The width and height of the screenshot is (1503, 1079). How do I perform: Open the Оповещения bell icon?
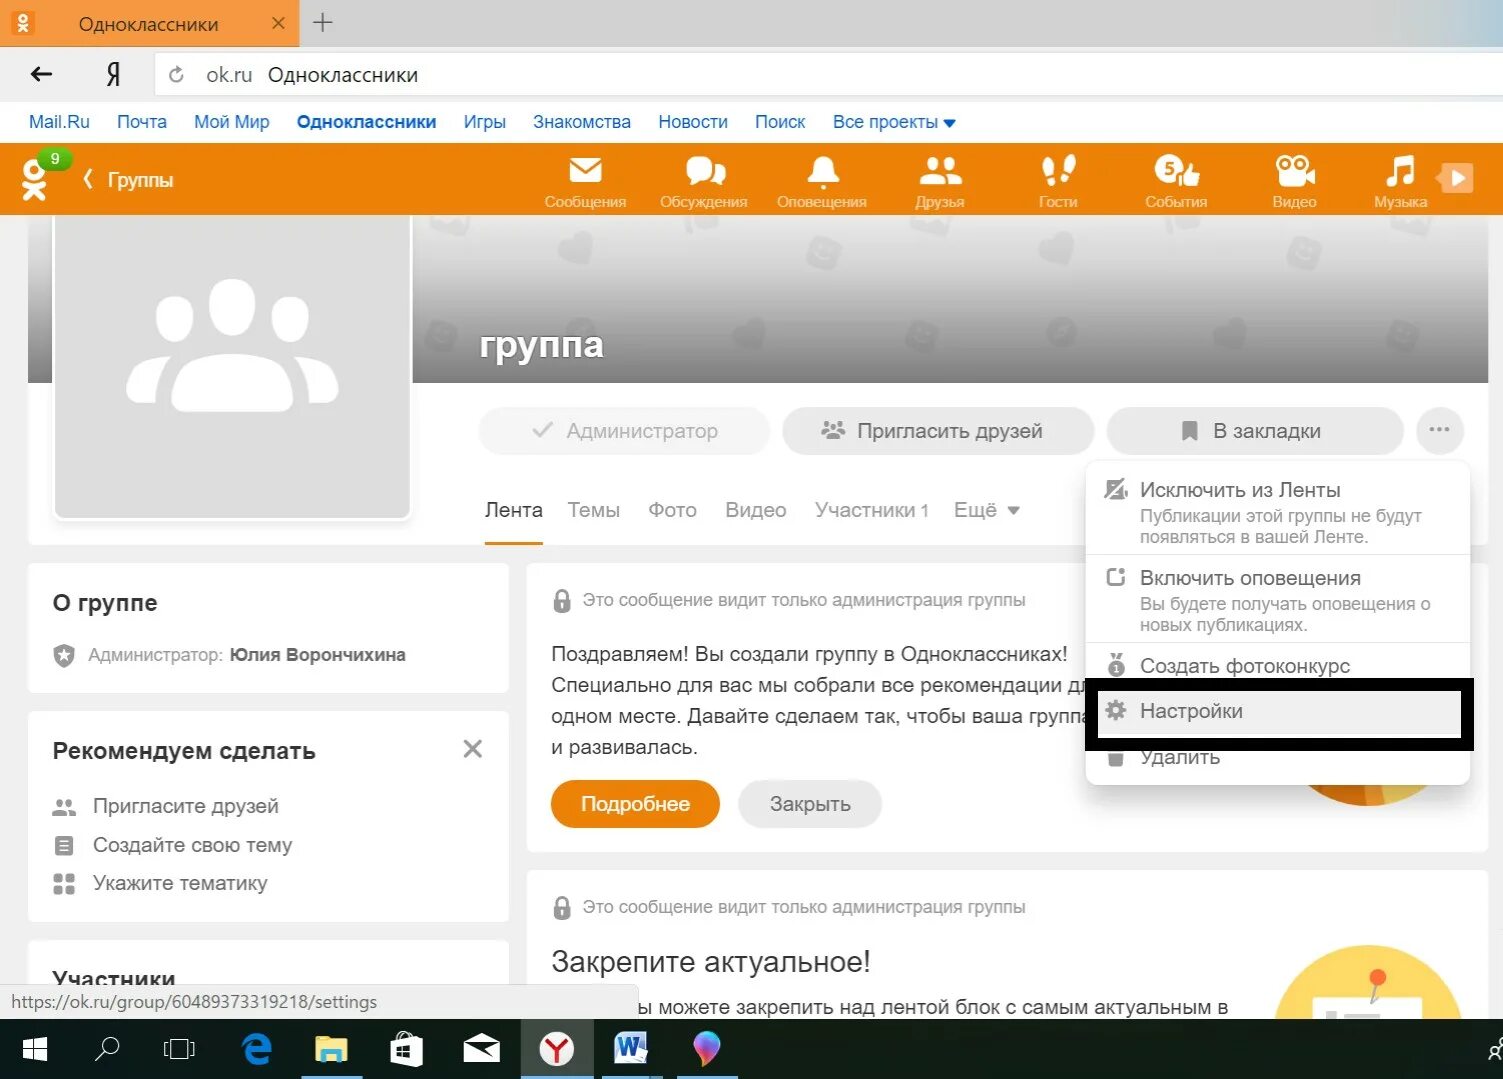click(822, 181)
